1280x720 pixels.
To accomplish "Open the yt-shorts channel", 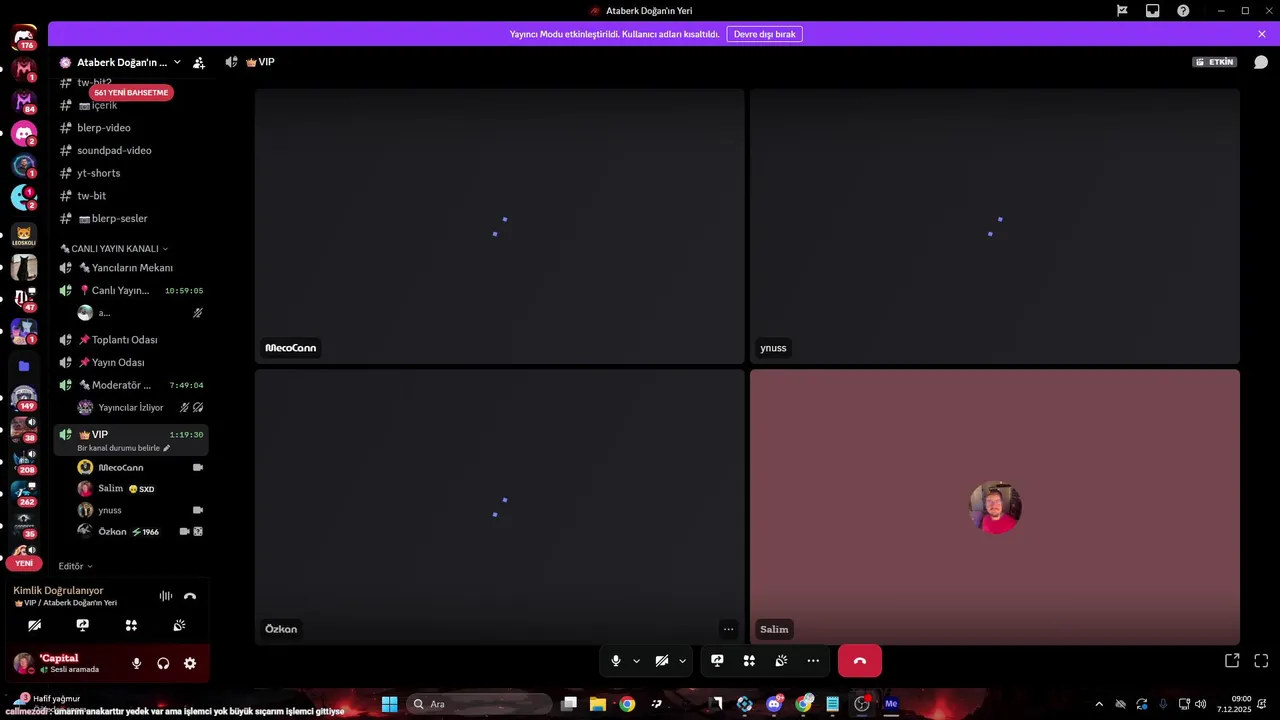I will click(x=131, y=173).
